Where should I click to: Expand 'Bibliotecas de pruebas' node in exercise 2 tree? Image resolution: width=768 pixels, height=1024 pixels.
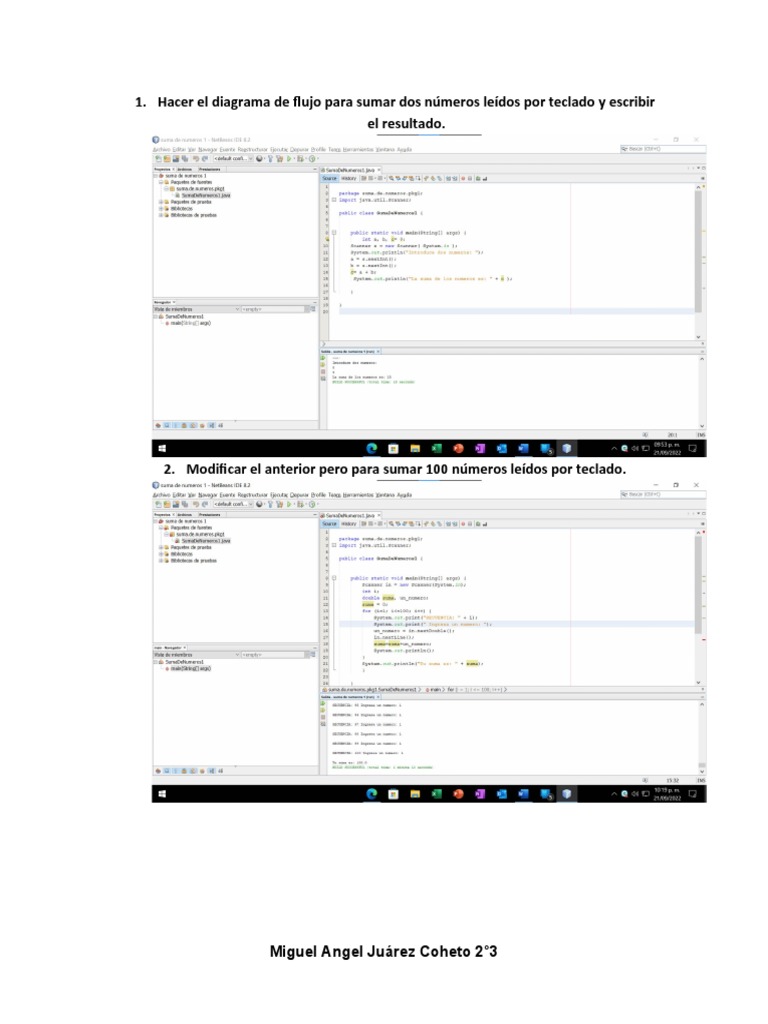pos(161,560)
